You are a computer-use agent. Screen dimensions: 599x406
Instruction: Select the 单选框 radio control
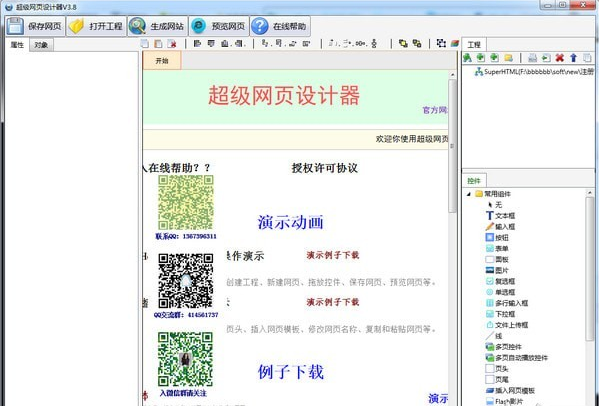500,292
